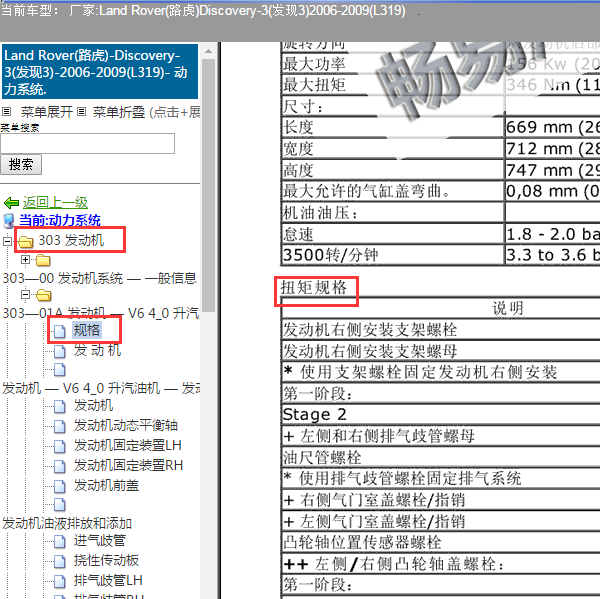Click document icon for 发动机固定装置RH
Screen dimensions: 600x599
pyautogui.click(x=60, y=465)
